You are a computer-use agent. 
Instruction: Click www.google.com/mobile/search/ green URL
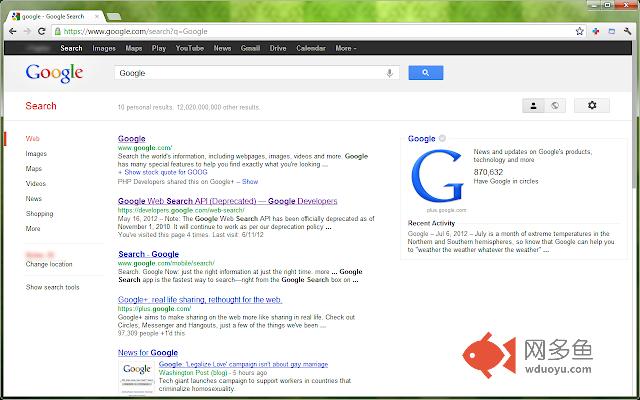166,263
